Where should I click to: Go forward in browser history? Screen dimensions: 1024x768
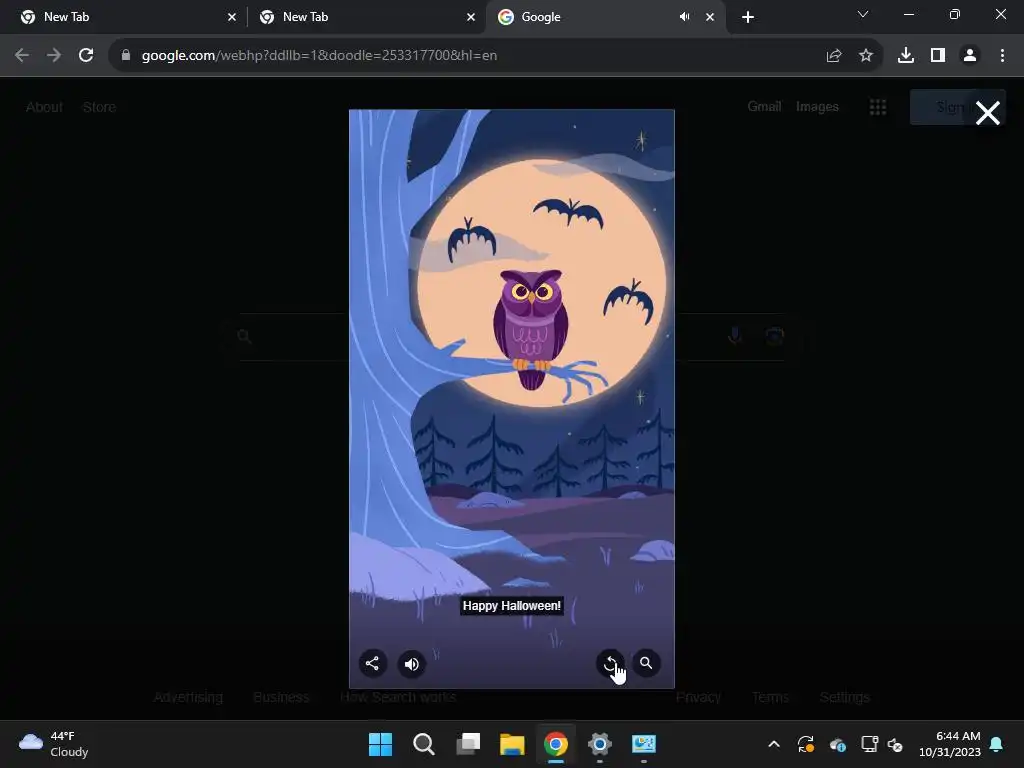coord(54,56)
